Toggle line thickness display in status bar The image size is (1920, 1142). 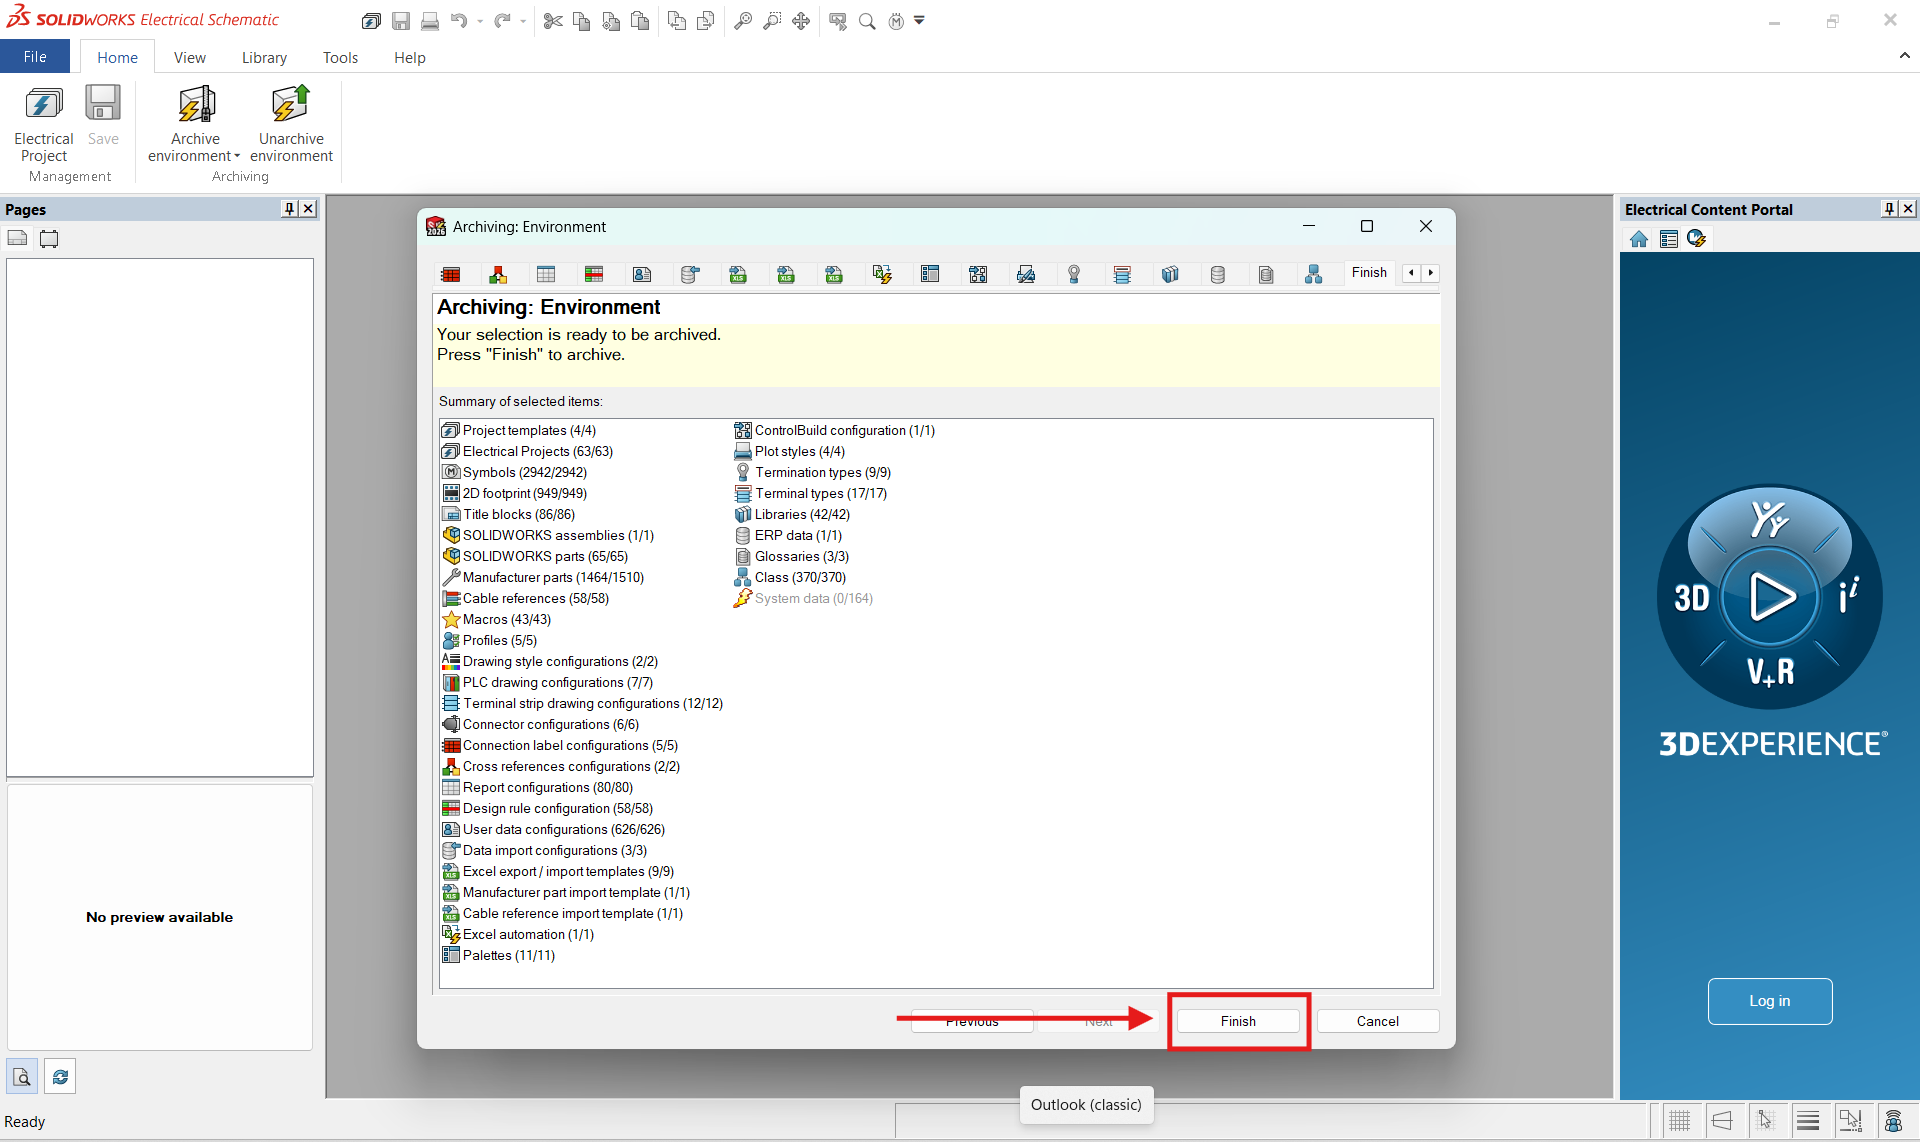[x=1808, y=1121]
